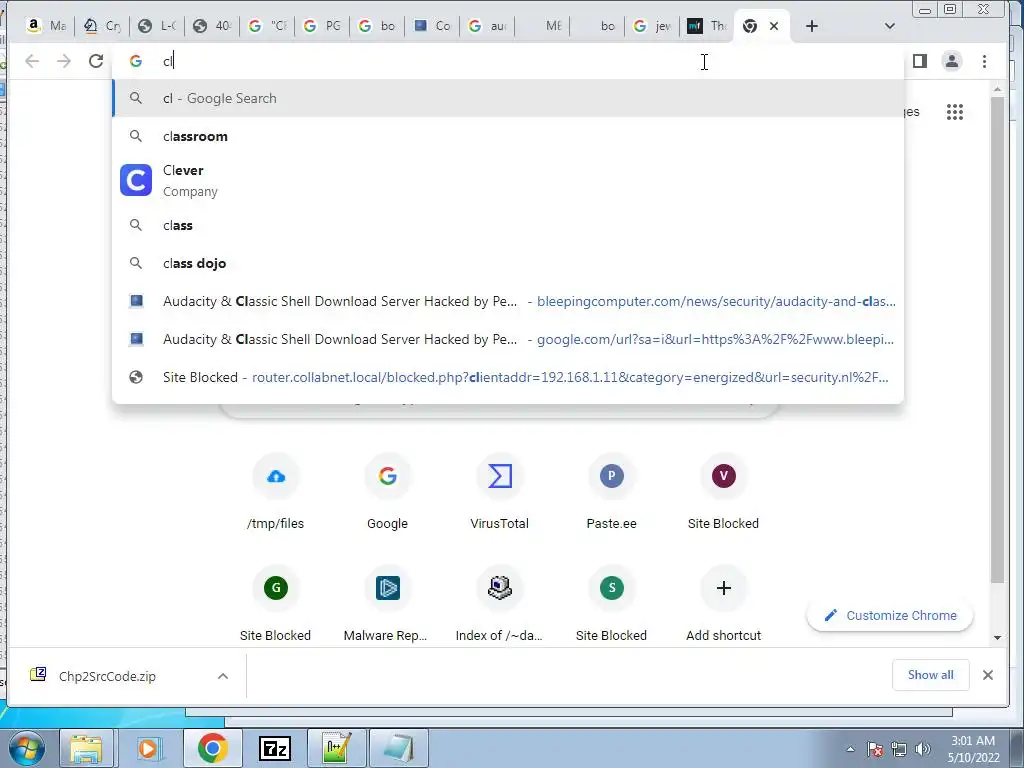Switch to the 'jew' Google tab
The height and width of the screenshot is (768, 1024).
pos(652,26)
